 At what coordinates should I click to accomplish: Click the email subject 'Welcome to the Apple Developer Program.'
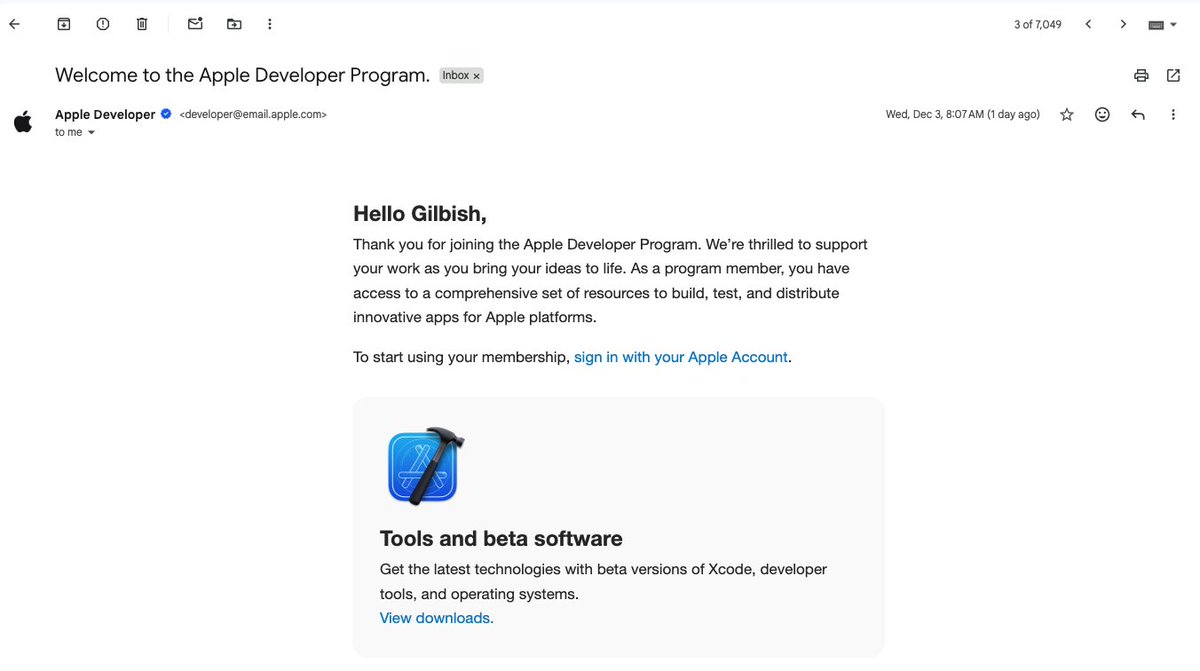coord(243,75)
